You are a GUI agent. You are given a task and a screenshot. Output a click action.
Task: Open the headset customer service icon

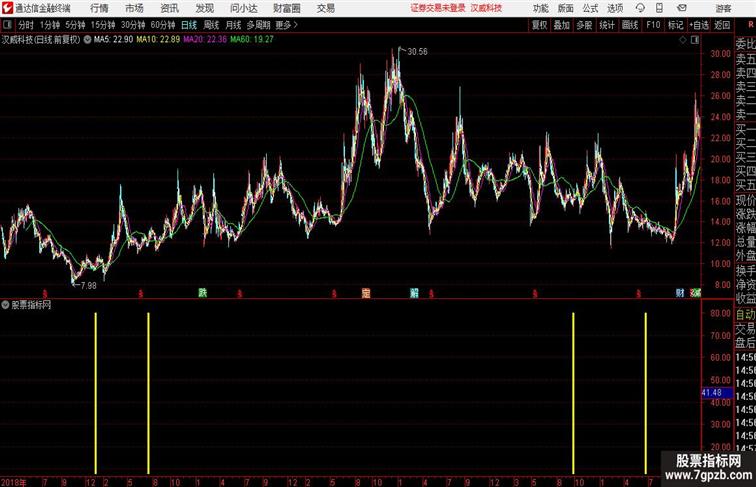coord(640,8)
